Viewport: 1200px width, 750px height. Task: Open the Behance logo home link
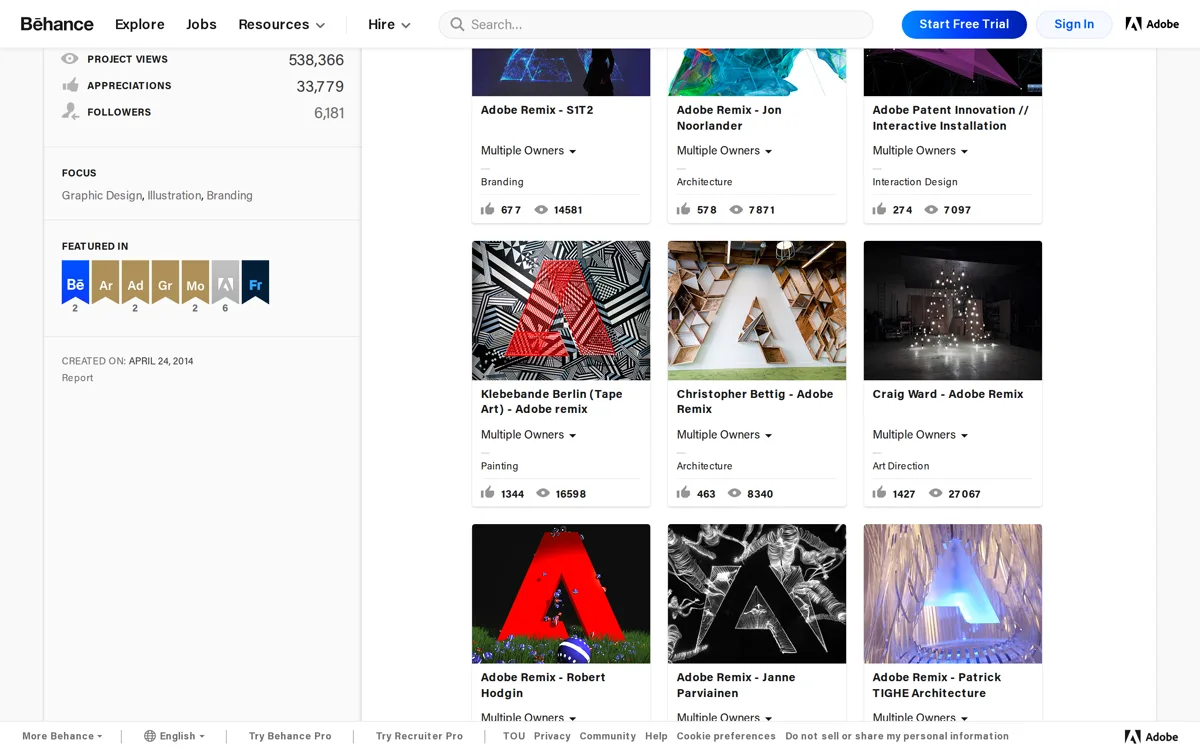[x=57, y=24]
